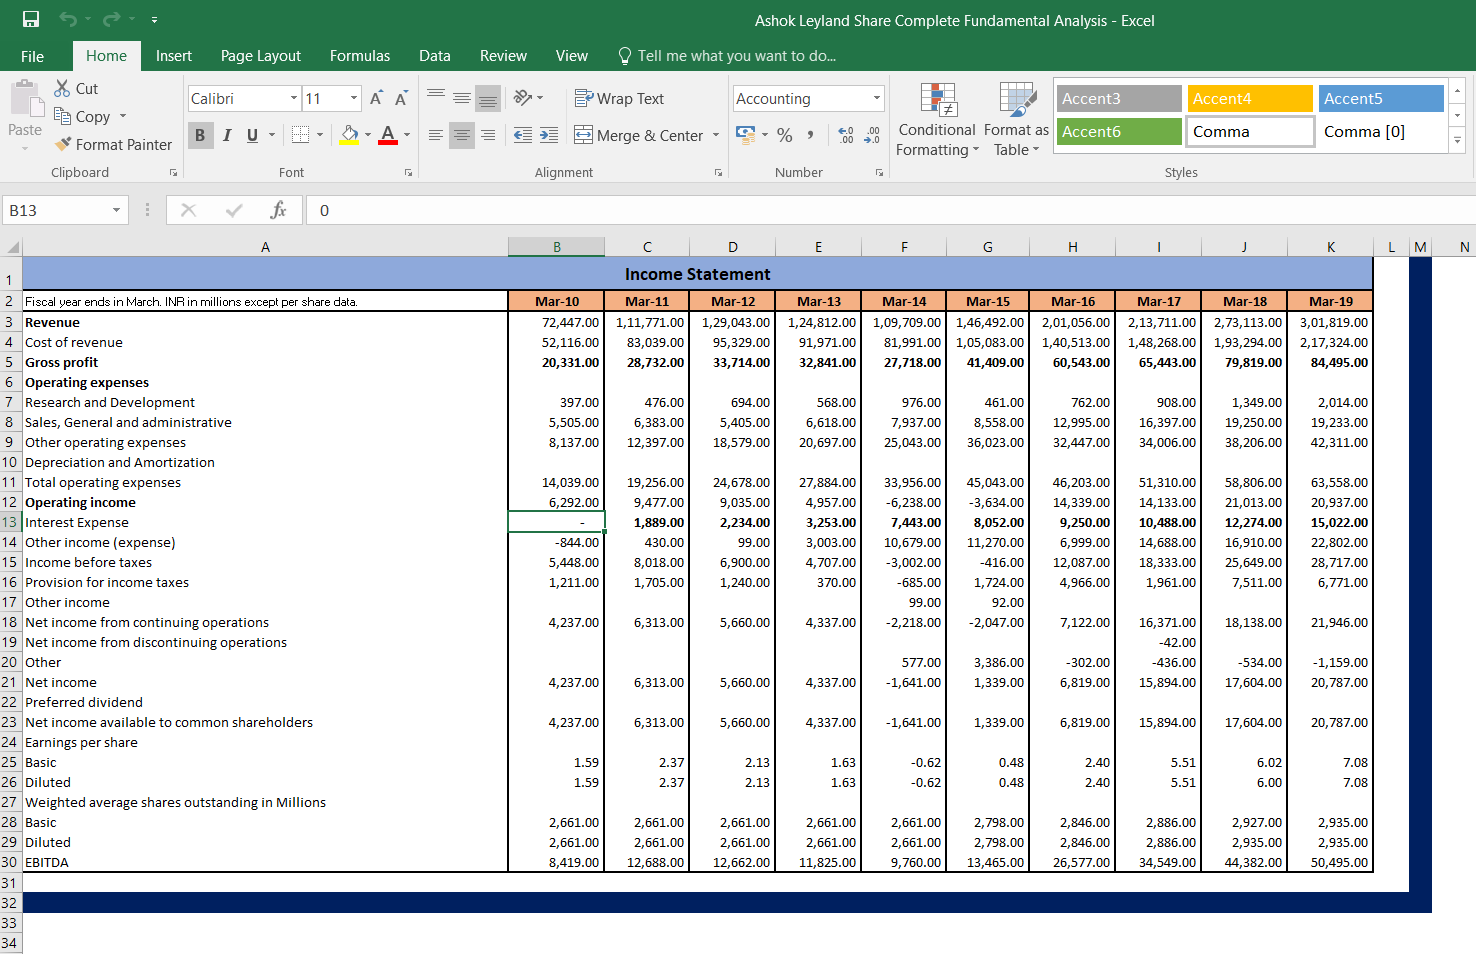Viewport: 1476px width, 954px height.
Task: Click the Borders icon
Action: coord(300,135)
